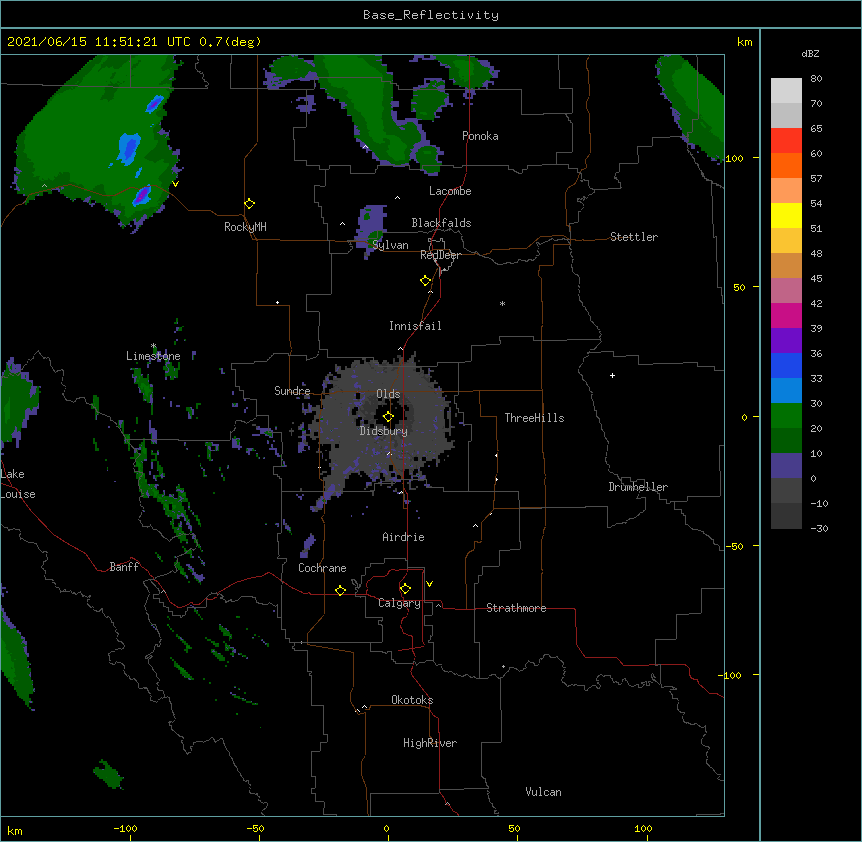The width and height of the screenshot is (862, 842).
Task: Click the Olds town label
Action: [388, 394]
